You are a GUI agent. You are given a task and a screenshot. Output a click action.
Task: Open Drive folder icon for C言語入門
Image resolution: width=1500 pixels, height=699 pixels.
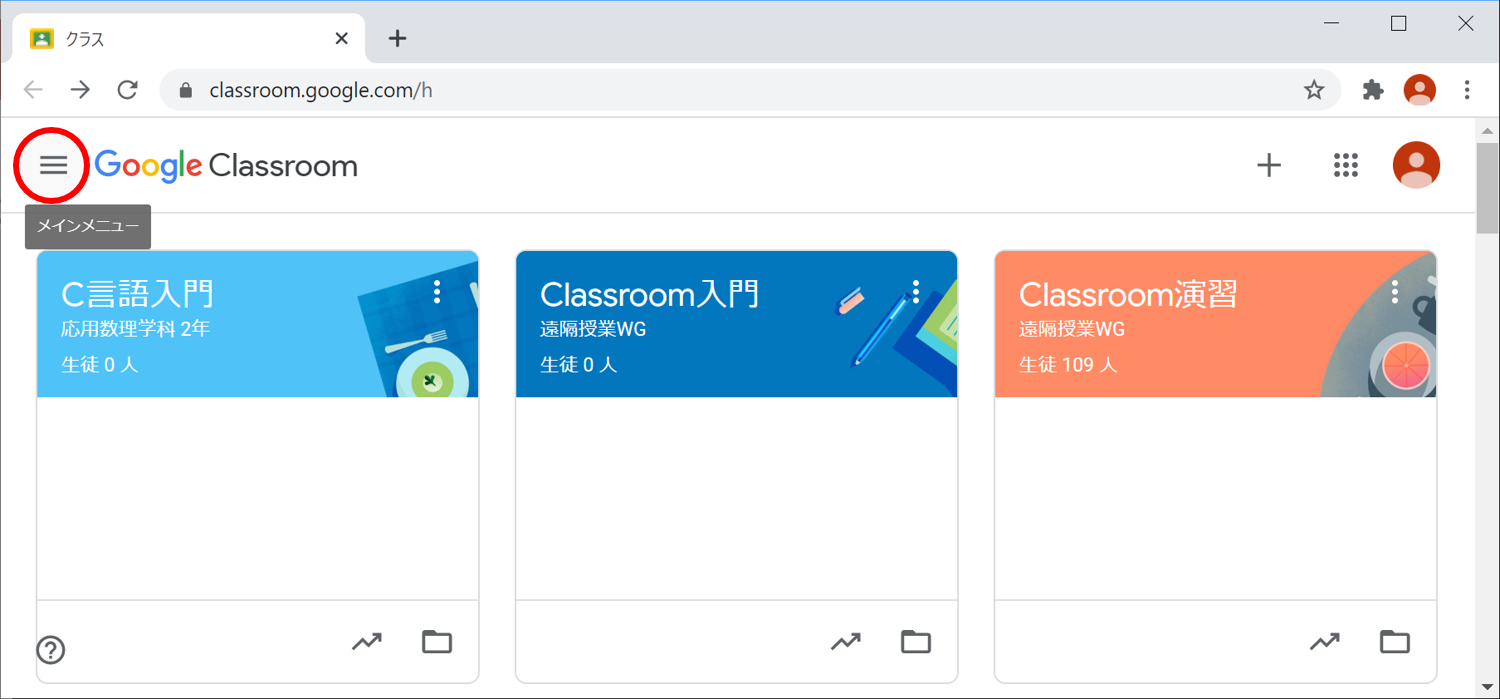tap(437, 641)
